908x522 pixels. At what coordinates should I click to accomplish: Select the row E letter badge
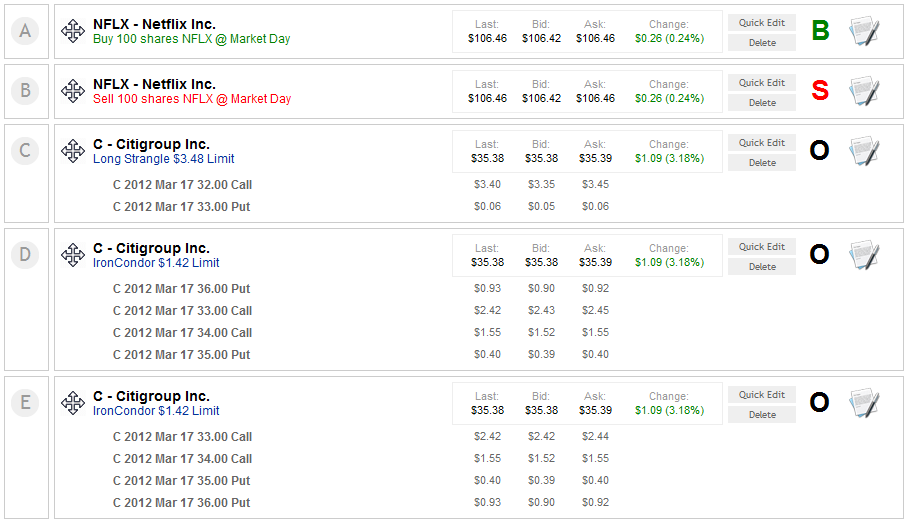coord(25,403)
